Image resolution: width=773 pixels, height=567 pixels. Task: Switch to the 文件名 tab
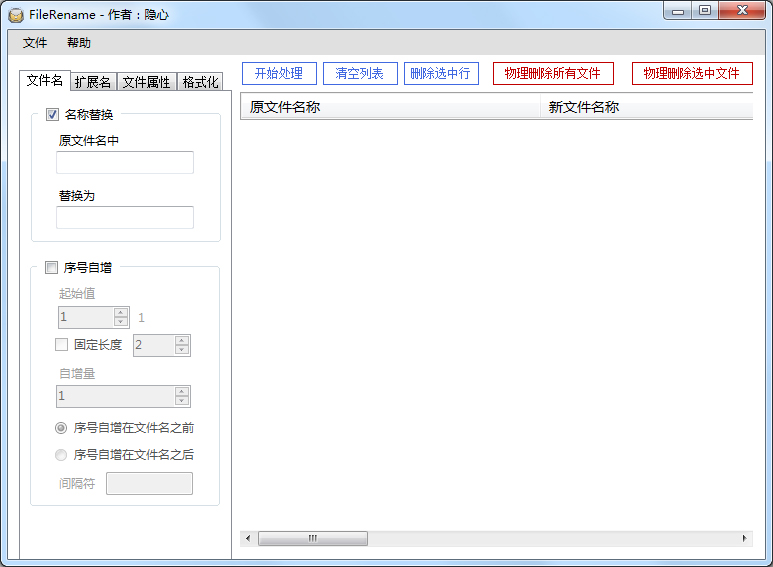(45, 80)
